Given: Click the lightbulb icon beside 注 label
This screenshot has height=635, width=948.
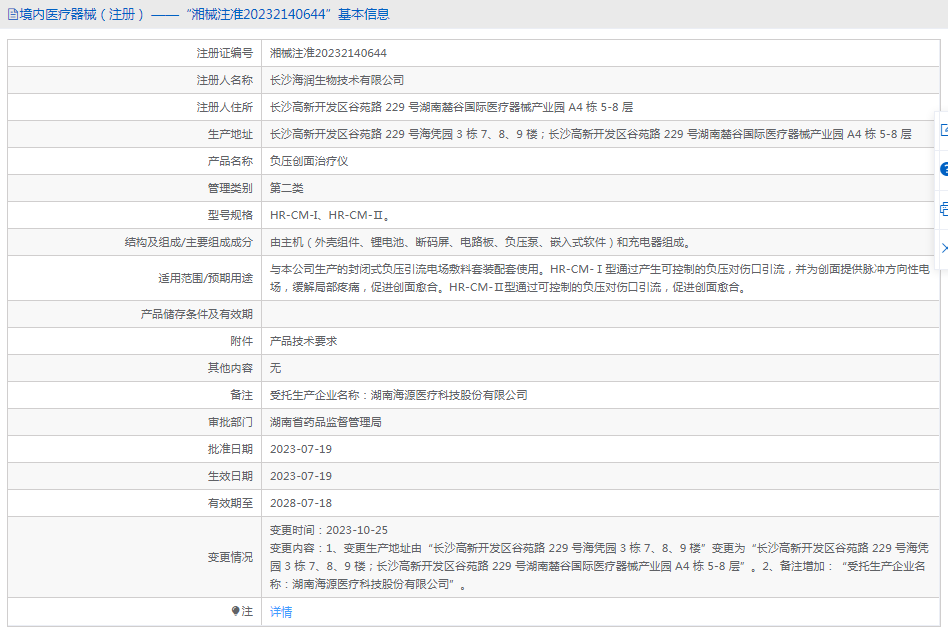Looking at the screenshot, I should 235,611.
